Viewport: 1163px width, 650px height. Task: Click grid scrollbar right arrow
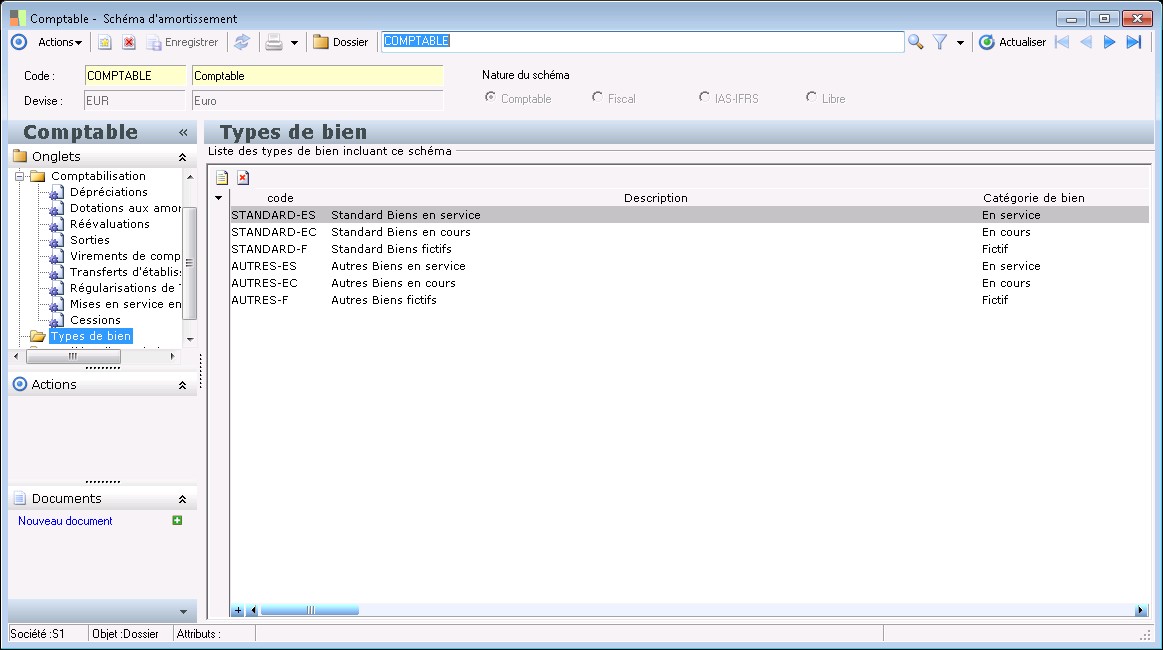click(x=1141, y=611)
